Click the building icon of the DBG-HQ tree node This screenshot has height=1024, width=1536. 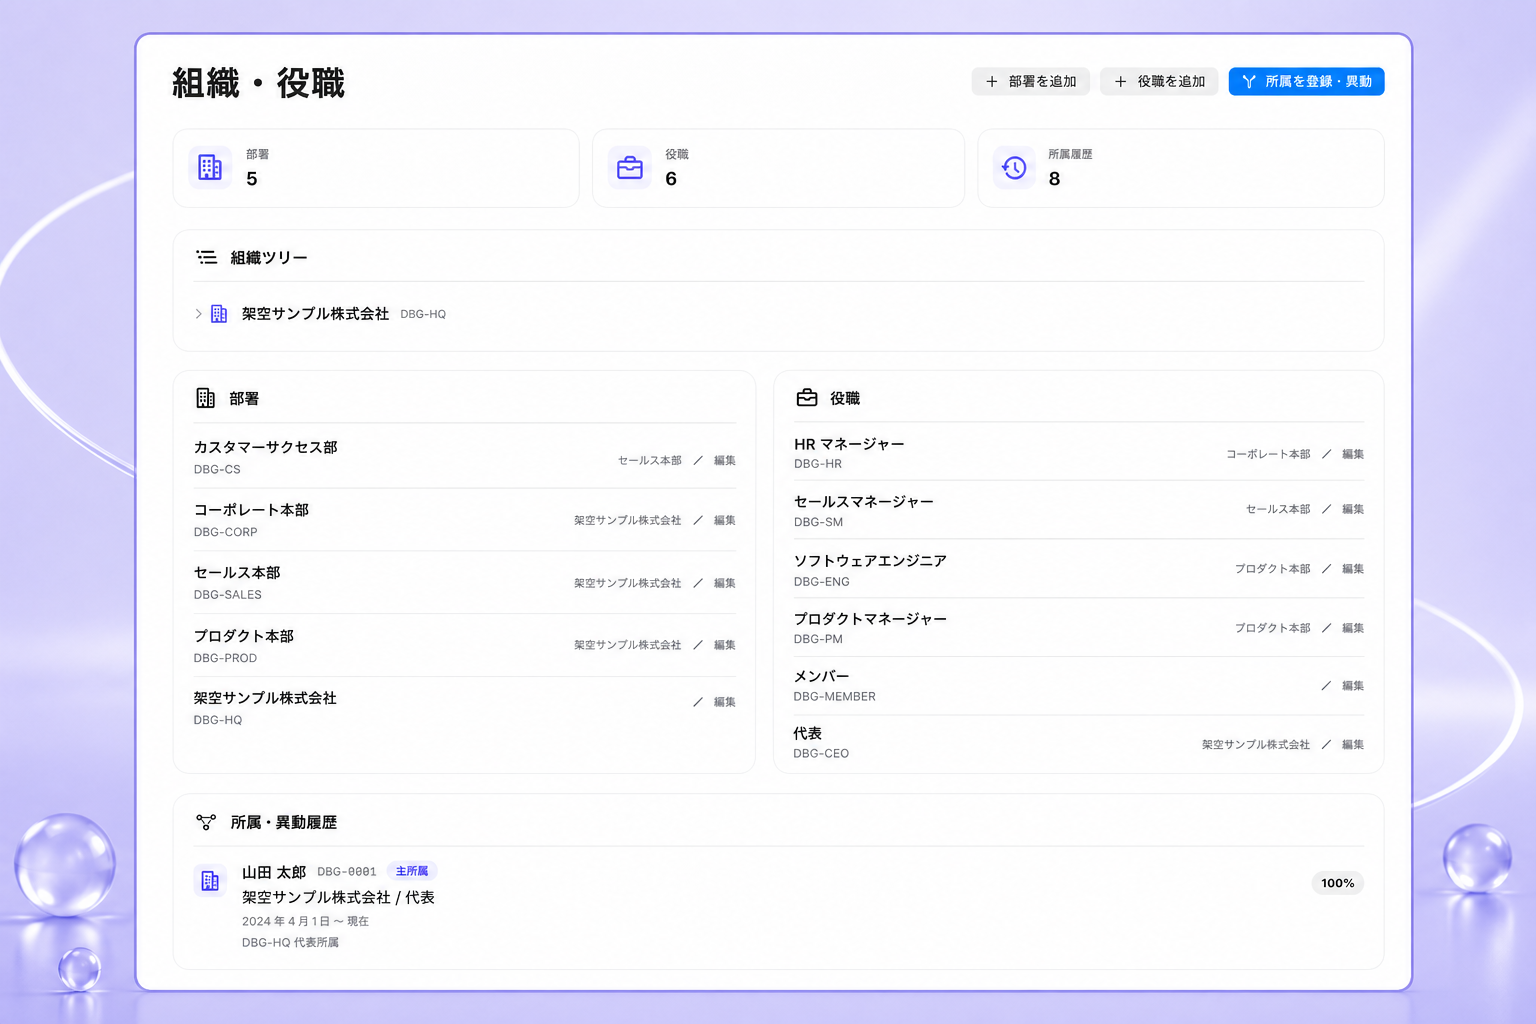coord(219,314)
